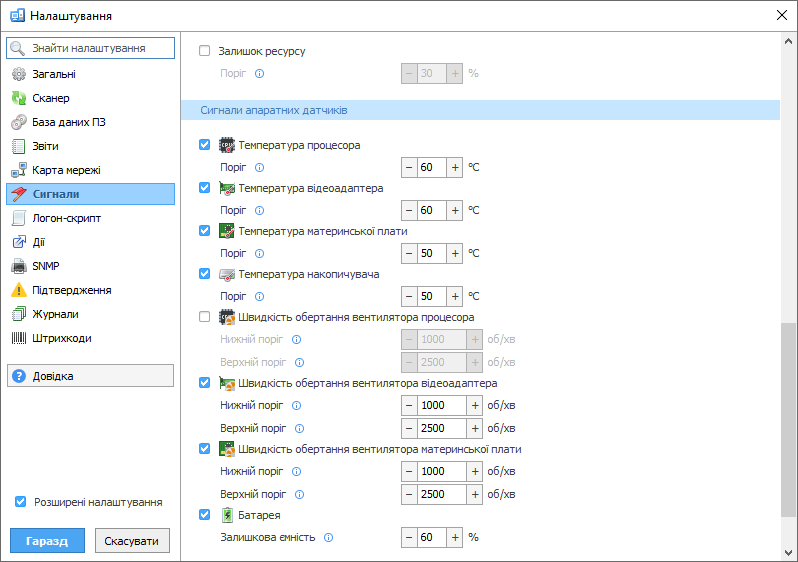Viewport: 798px width, 562px height.
Task: Click the Підтвердження warning icon
Action: [18, 290]
